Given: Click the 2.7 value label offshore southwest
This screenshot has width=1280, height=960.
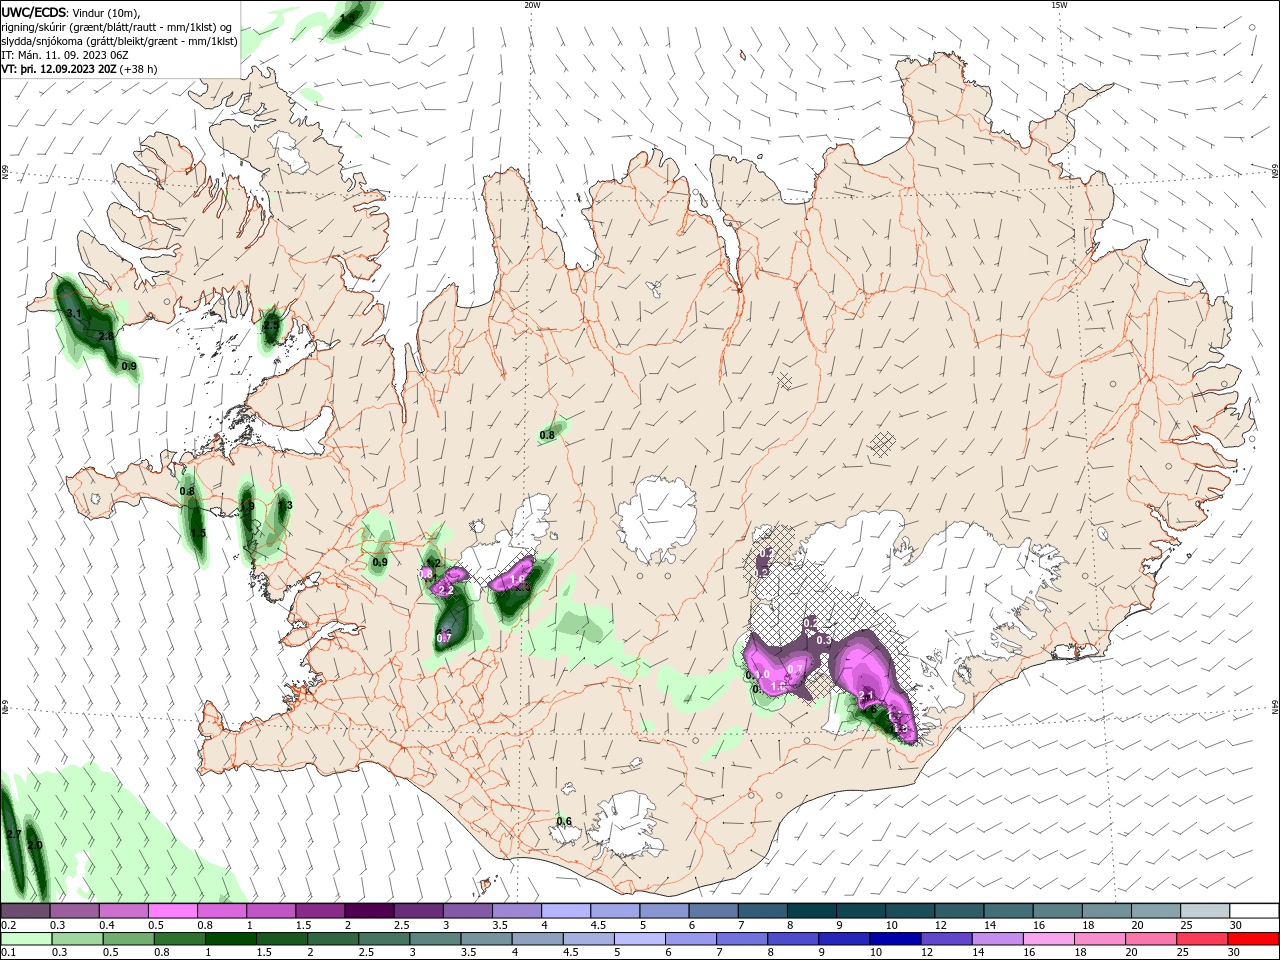Looking at the screenshot, I should click(x=13, y=834).
